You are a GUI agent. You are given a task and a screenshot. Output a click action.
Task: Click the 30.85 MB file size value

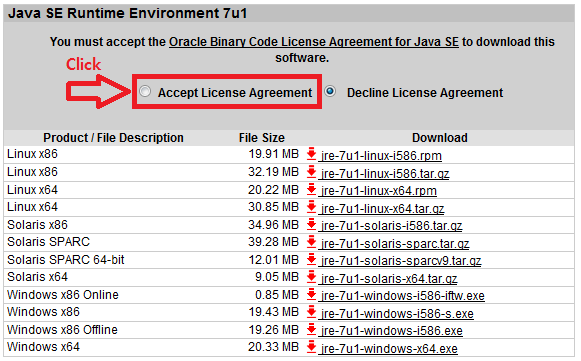tap(273, 207)
